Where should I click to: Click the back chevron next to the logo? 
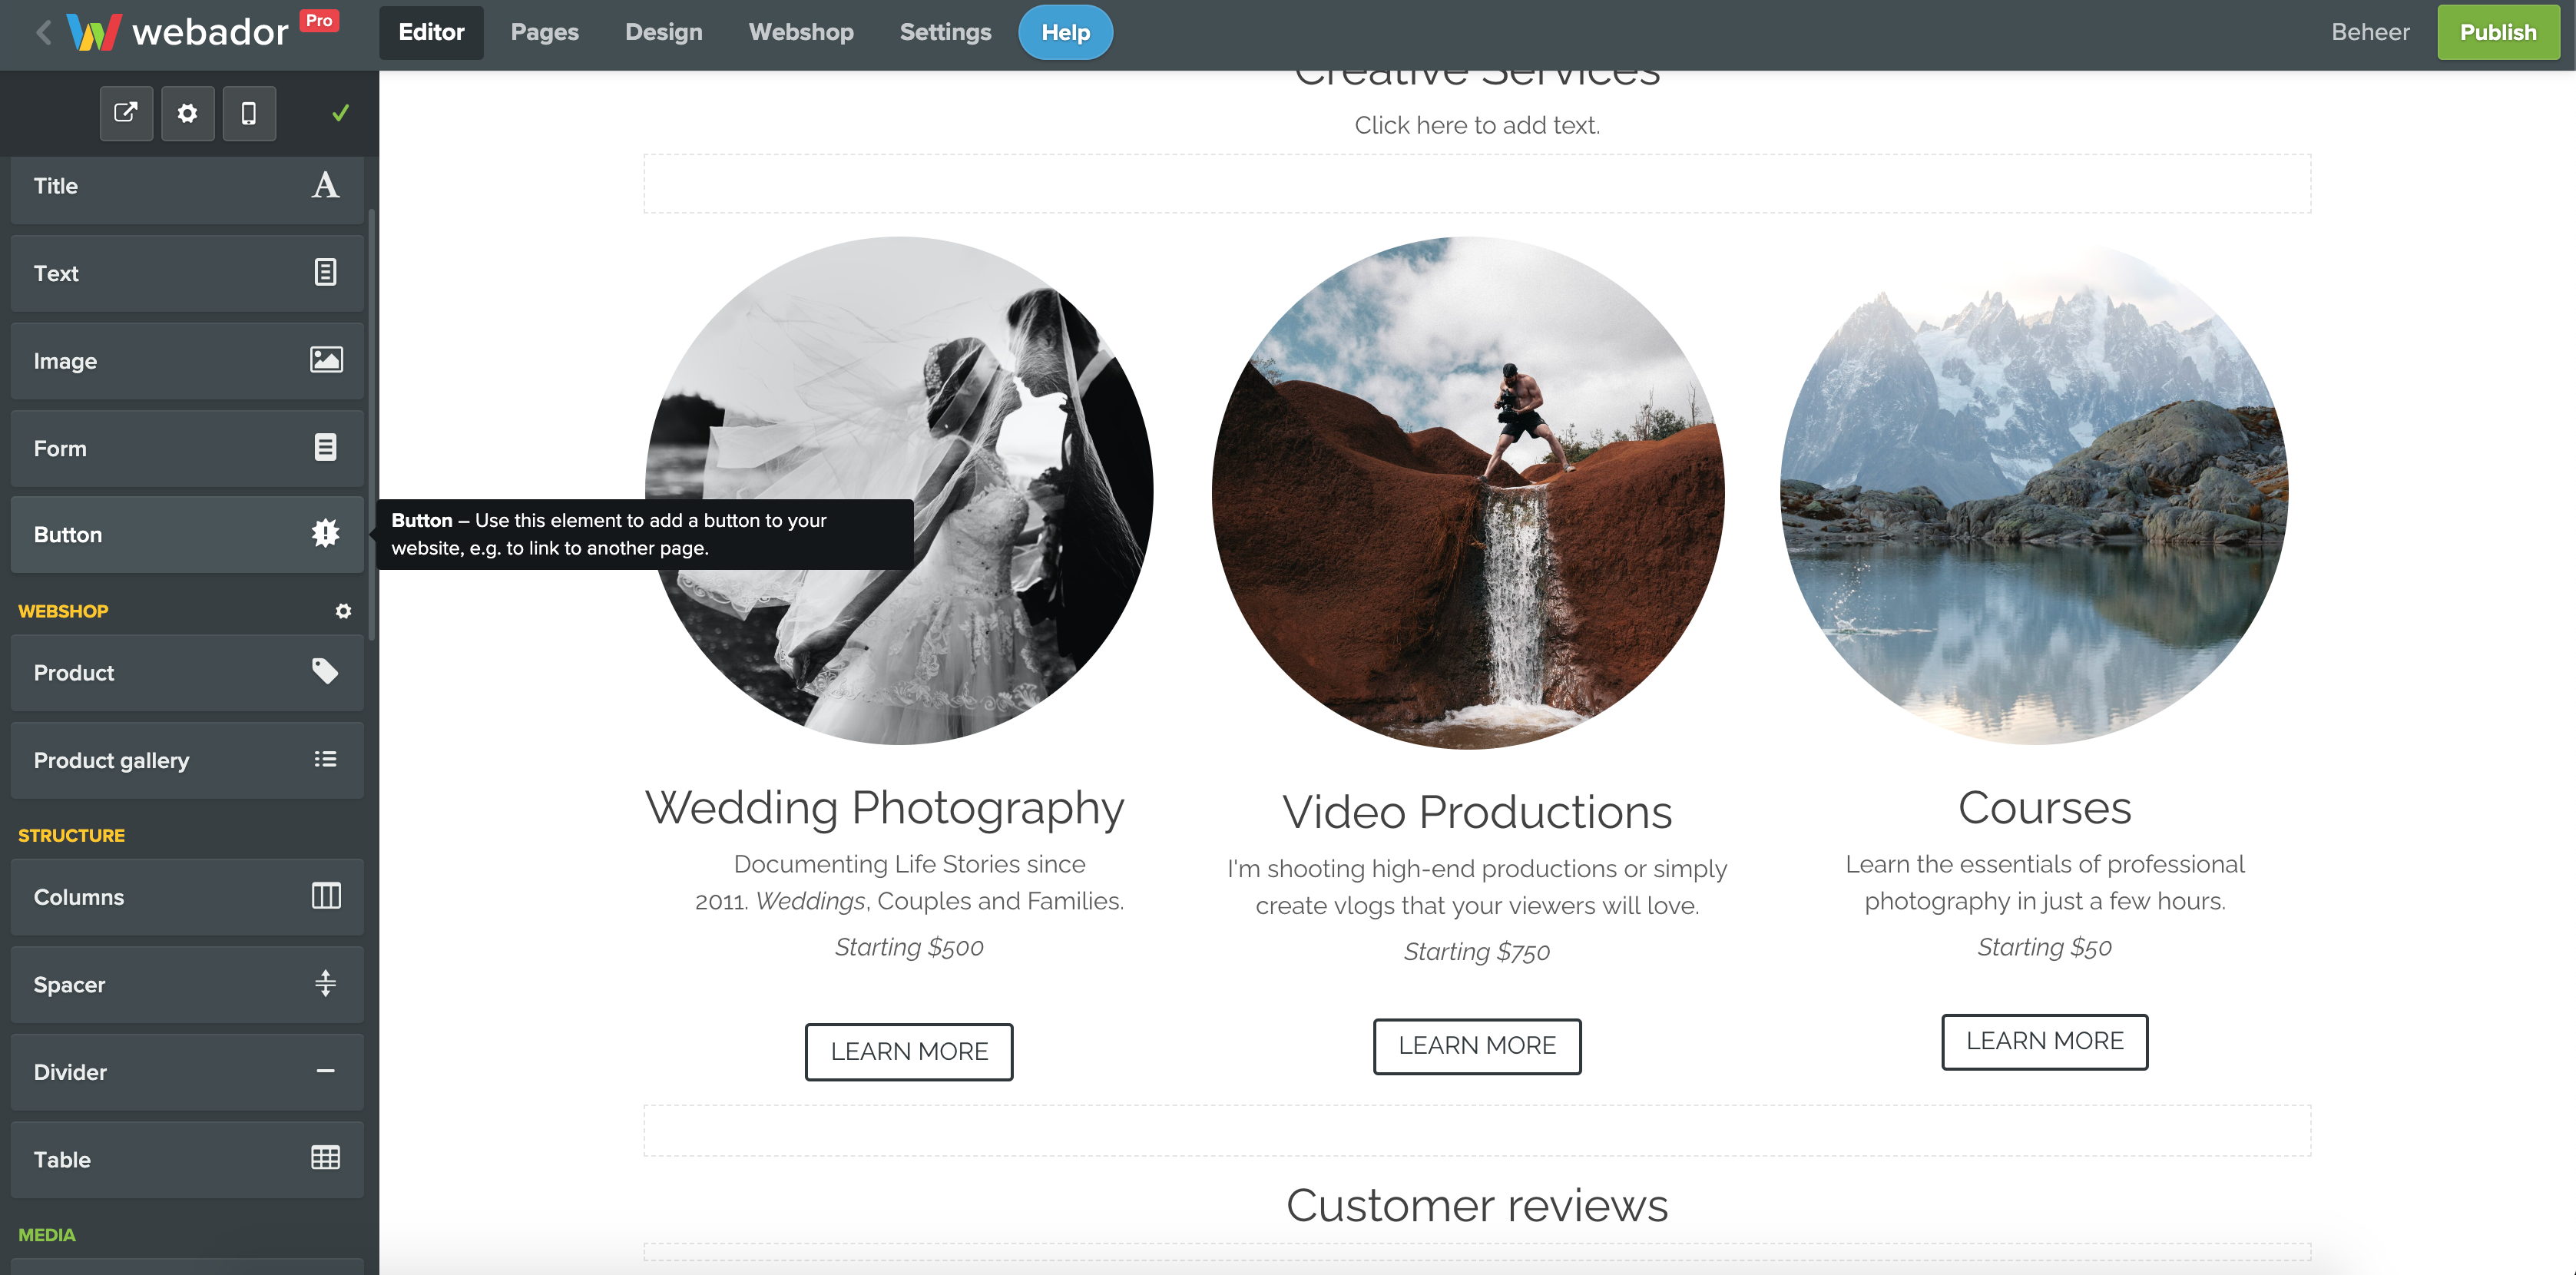42,31
